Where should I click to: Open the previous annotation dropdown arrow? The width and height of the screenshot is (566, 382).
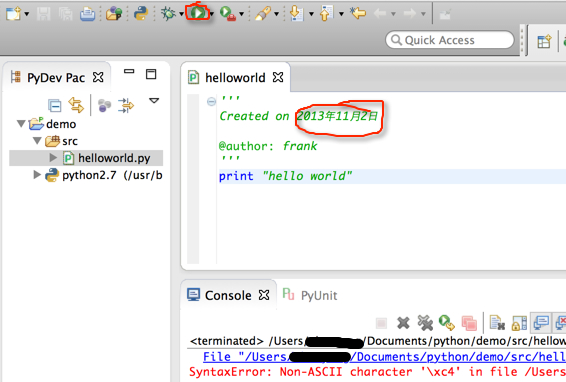pos(341,14)
